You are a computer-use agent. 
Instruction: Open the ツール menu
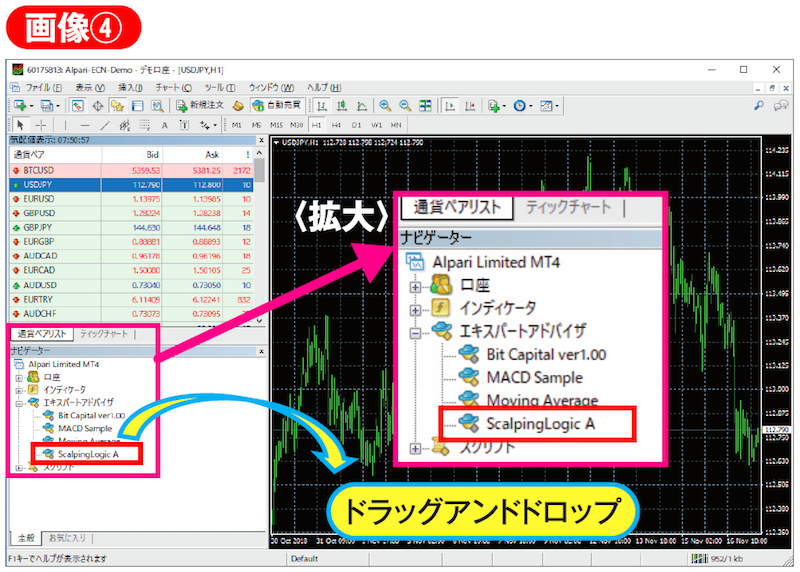click(220, 88)
